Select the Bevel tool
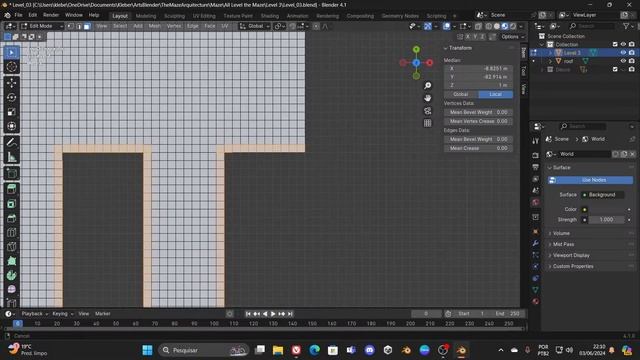This screenshot has width=640, height=360. (11, 218)
